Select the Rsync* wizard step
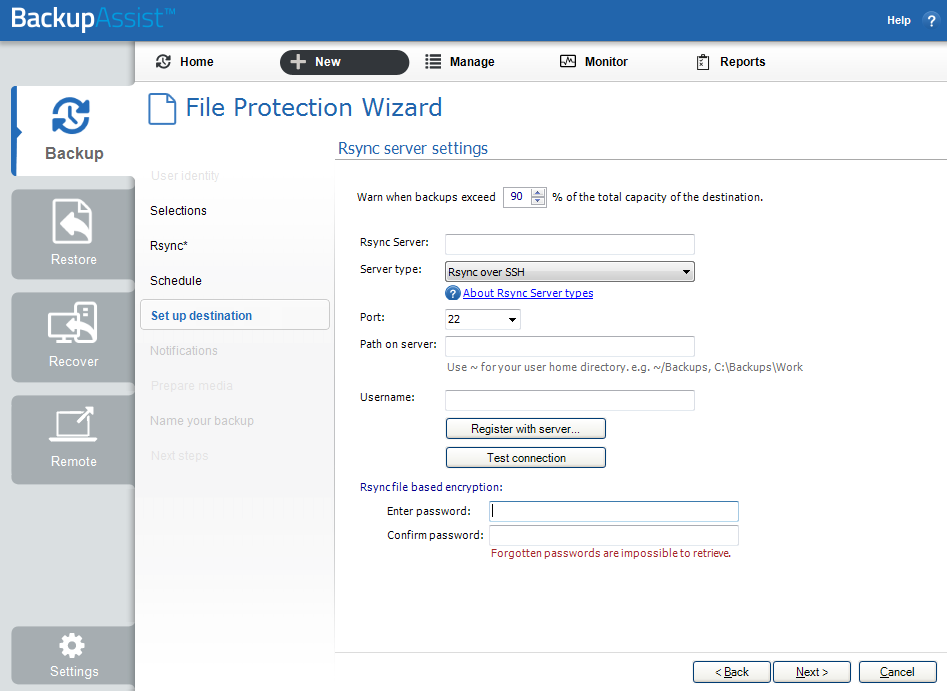The image size is (947, 691). [x=169, y=246]
